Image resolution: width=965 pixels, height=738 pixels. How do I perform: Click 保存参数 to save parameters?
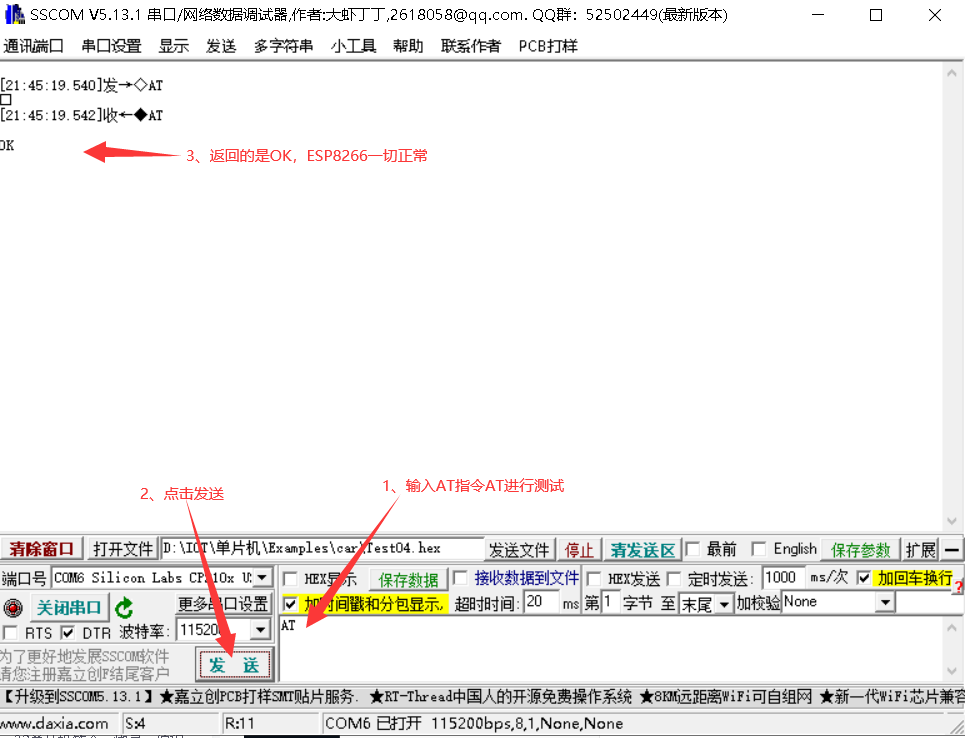click(x=860, y=549)
